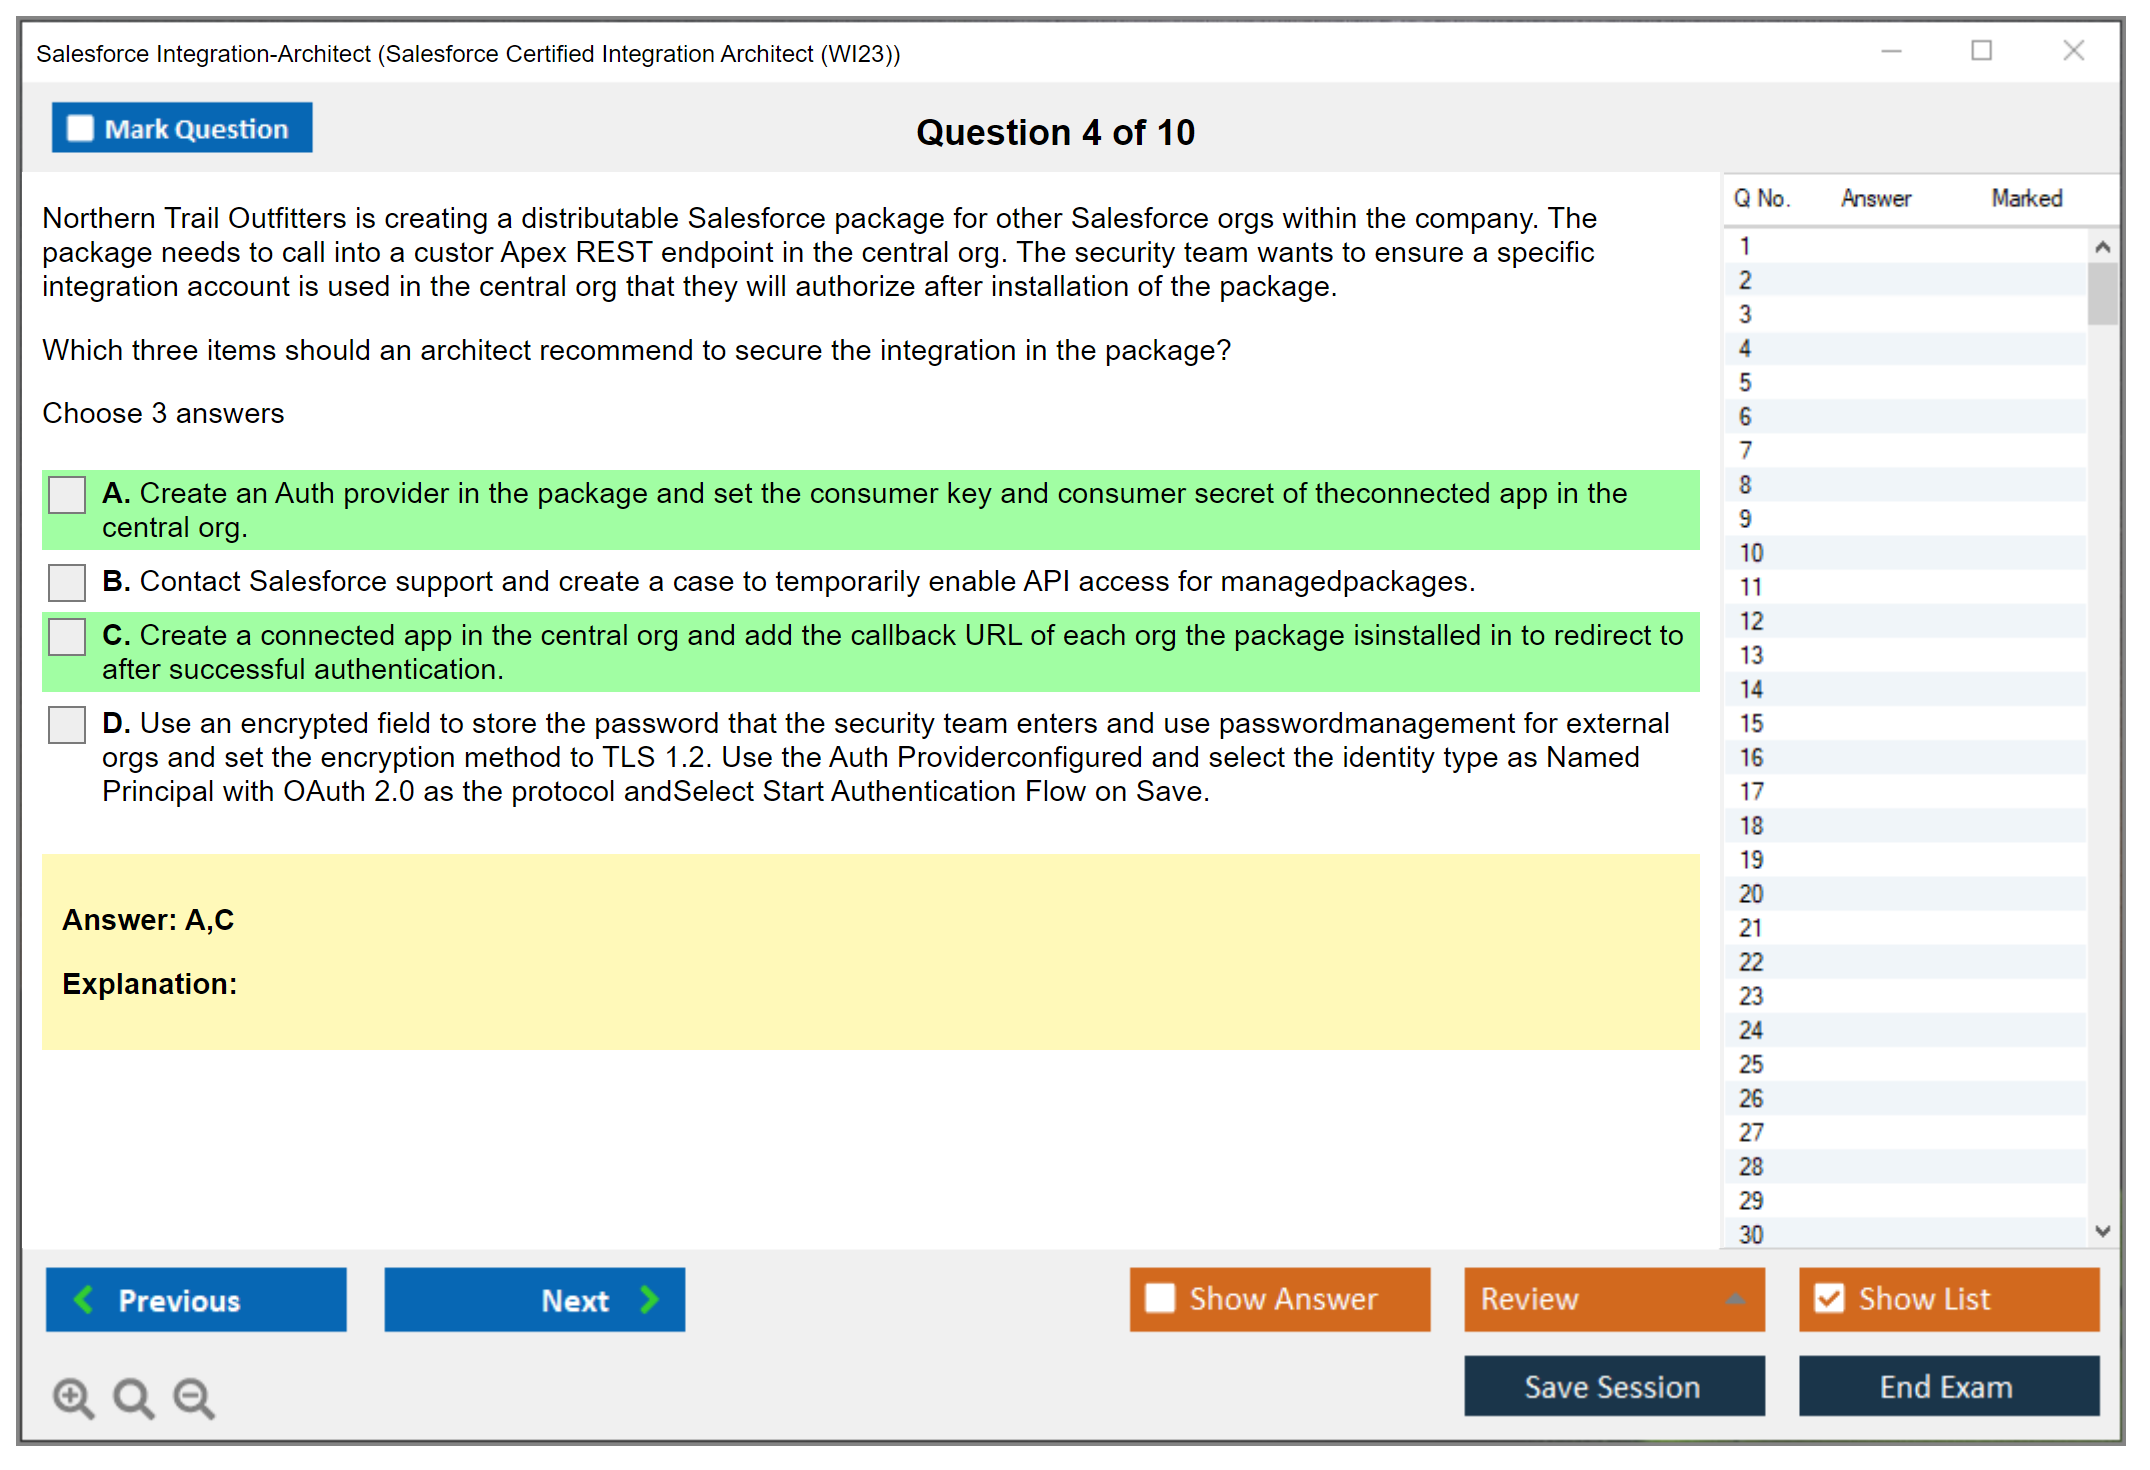This screenshot has height=1470, width=2150.
Task: Click the green right chevron on Next
Action: pos(649,1299)
